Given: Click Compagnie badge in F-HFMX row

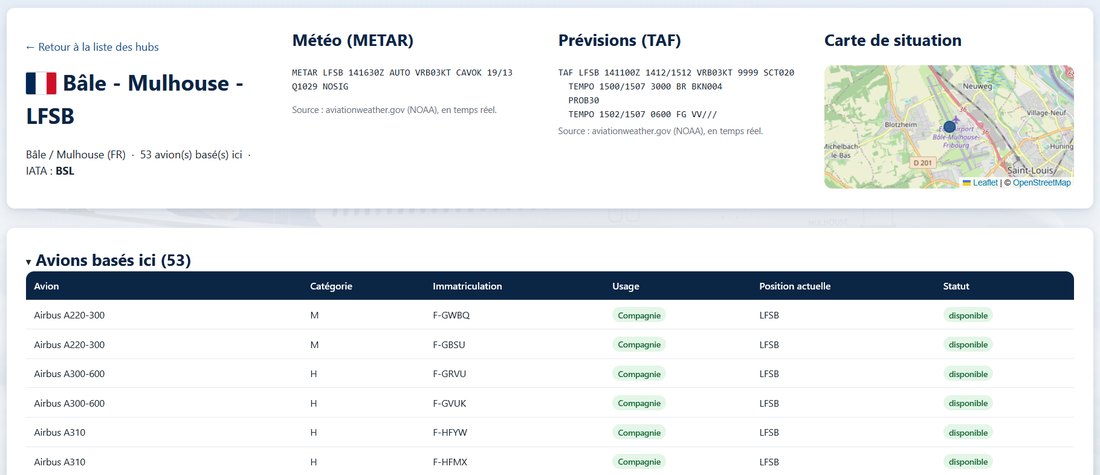Looking at the screenshot, I should click(639, 462).
